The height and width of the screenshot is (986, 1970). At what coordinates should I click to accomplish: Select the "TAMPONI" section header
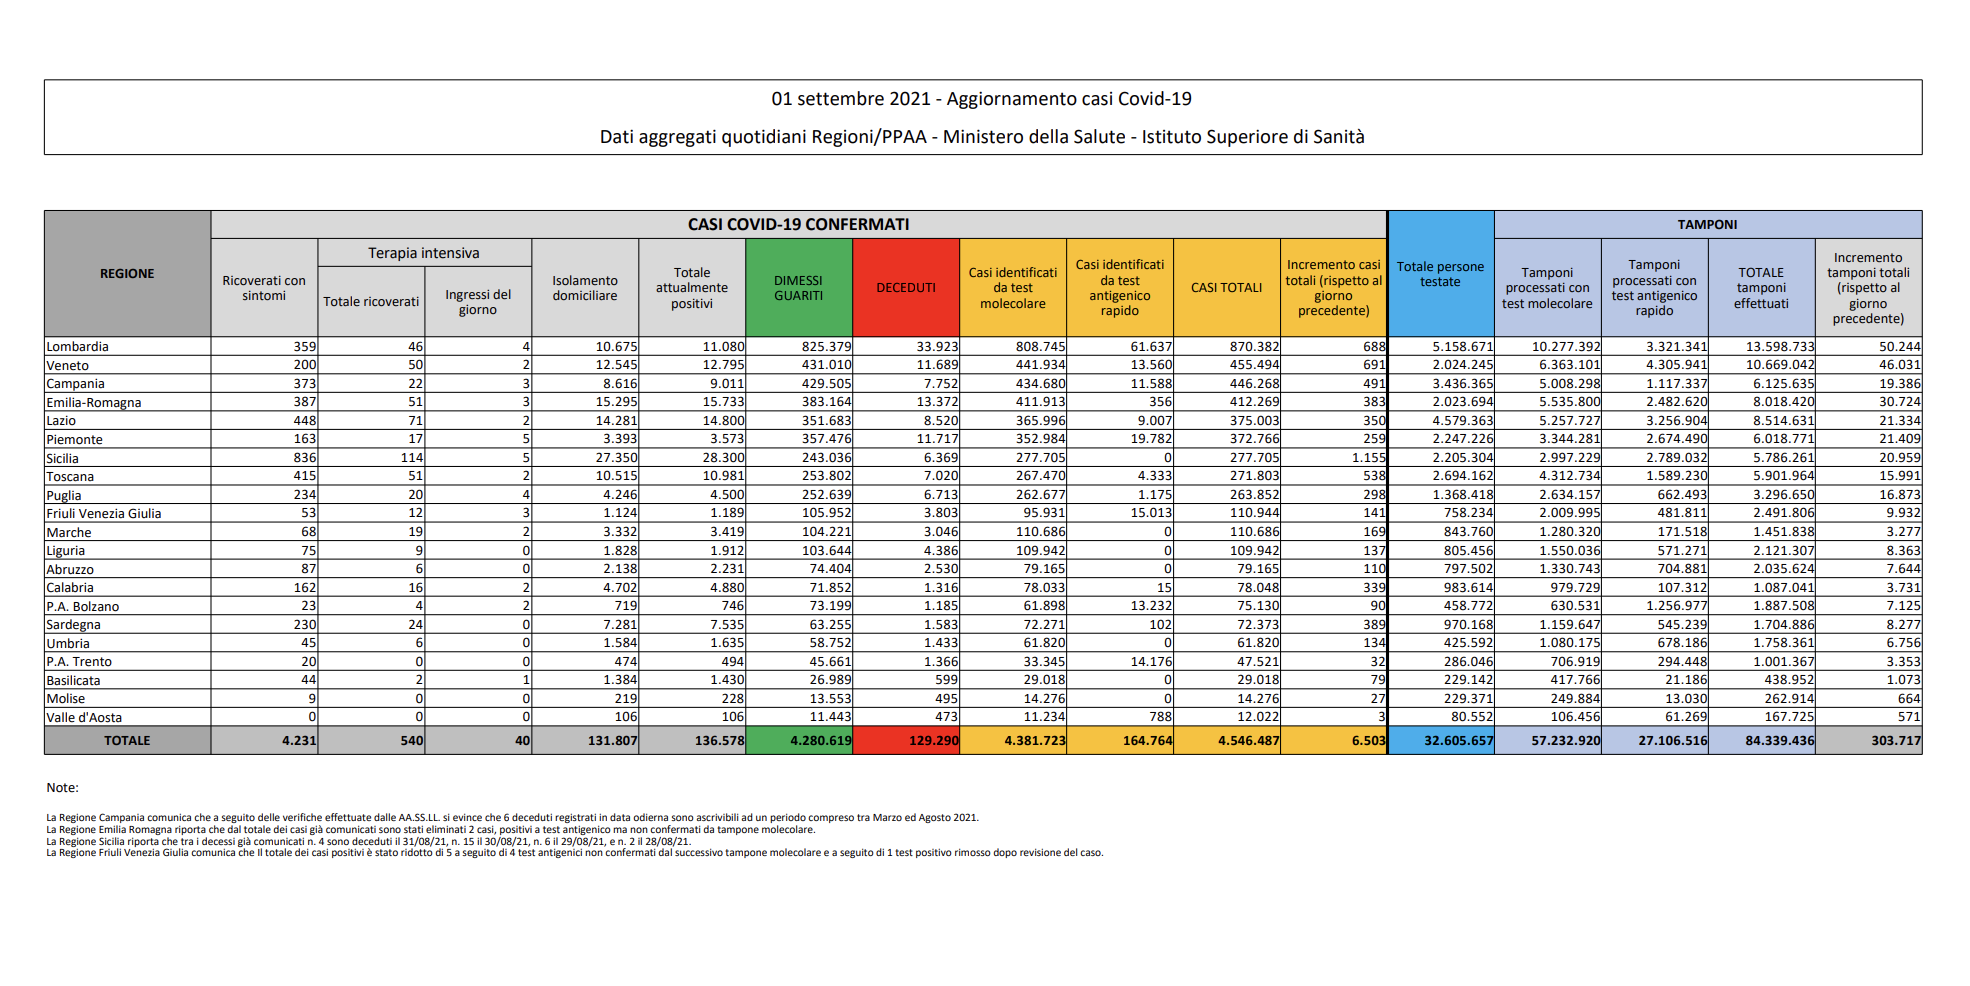pos(1707,225)
